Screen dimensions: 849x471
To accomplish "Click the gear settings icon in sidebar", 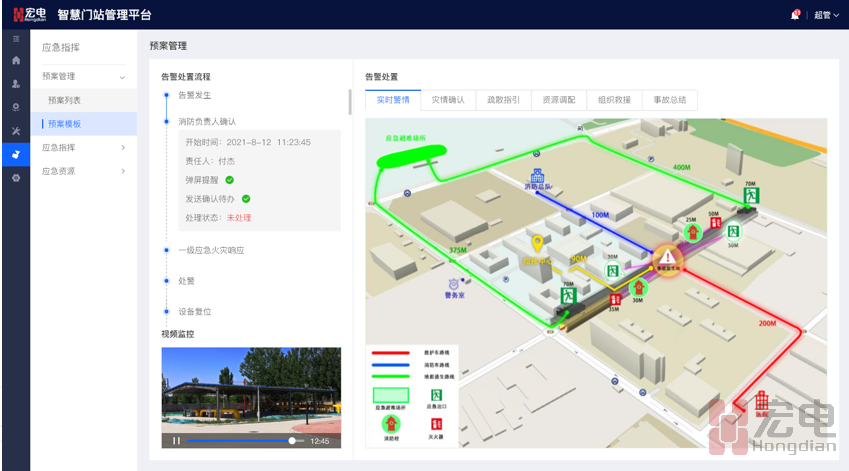I will pyautogui.click(x=15, y=177).
